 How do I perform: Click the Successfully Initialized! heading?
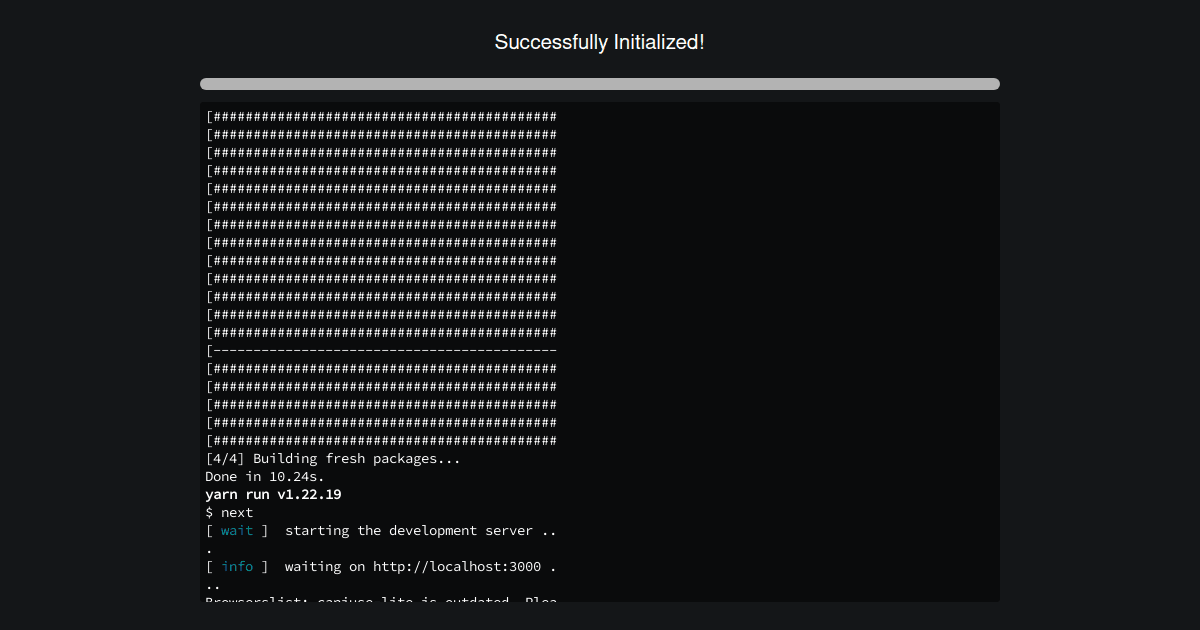tap(599, 42)
